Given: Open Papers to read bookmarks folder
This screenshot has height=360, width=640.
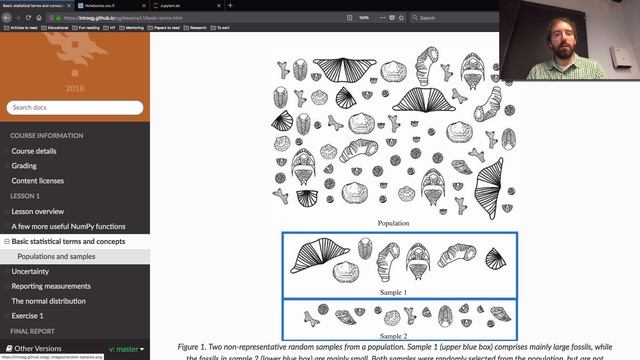Looking at the screenshot, I should tap(164, 28).
